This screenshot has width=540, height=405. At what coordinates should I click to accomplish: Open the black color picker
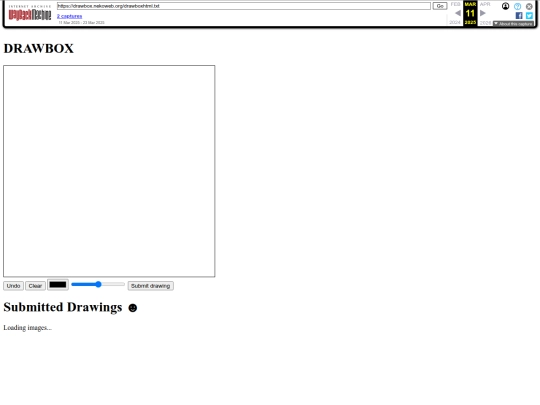58,285
